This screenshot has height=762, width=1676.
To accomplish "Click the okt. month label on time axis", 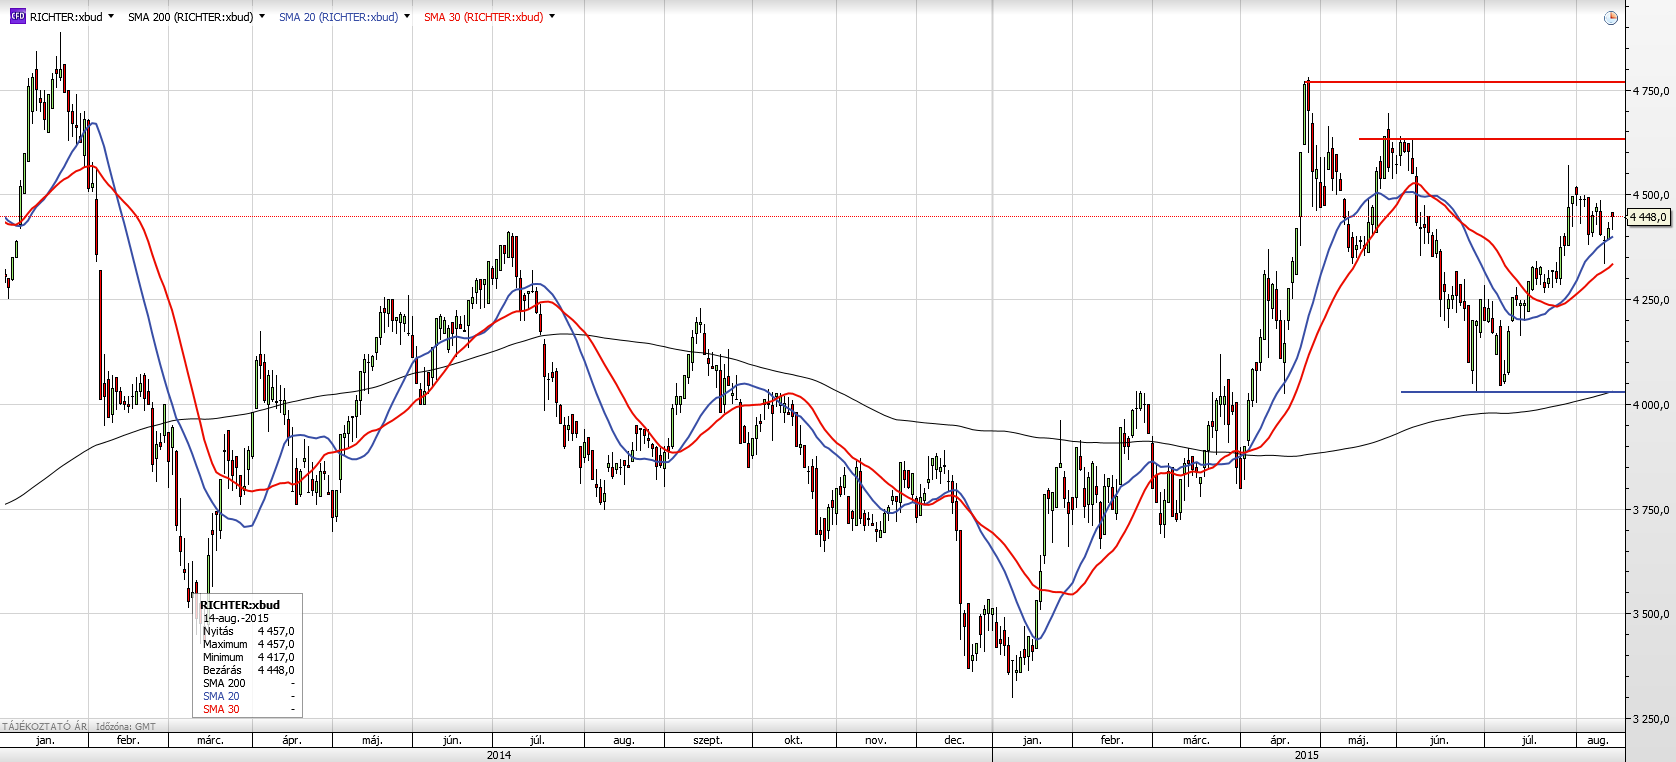I will (x=793, y=740).
